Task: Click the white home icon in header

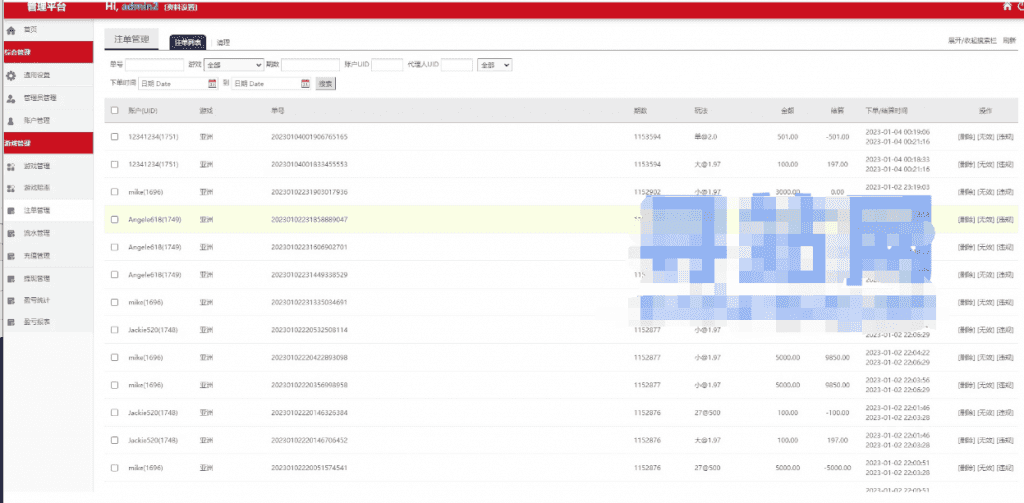Action: (1006, 7)
